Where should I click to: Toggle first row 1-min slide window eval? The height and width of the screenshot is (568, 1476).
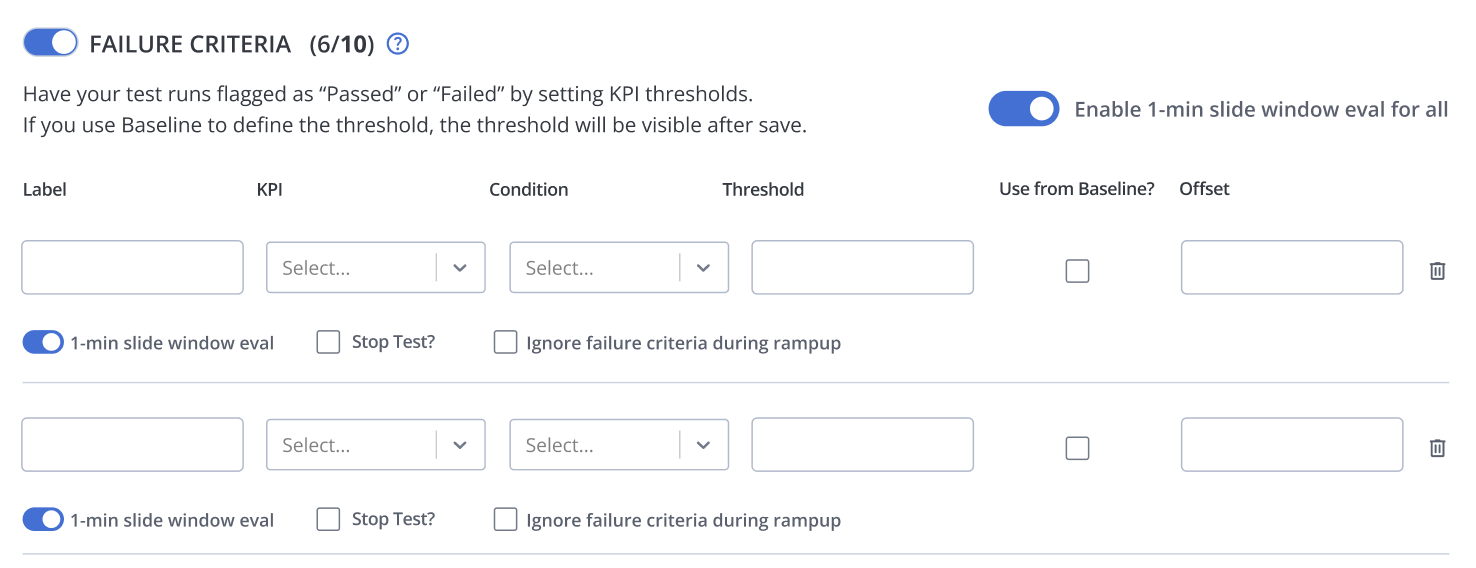[x=43, y=342]
